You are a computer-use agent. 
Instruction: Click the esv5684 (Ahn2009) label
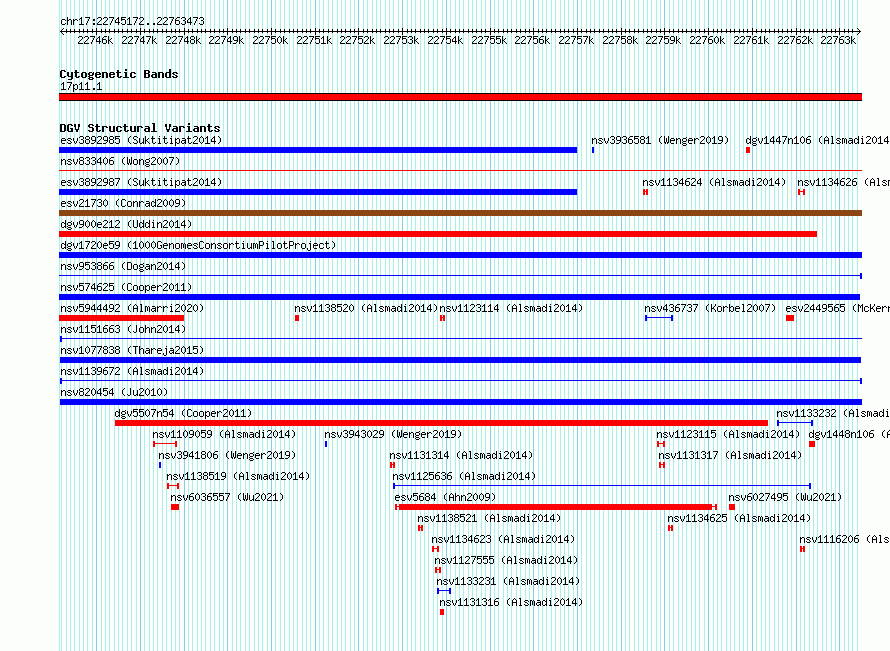(445, 497)
